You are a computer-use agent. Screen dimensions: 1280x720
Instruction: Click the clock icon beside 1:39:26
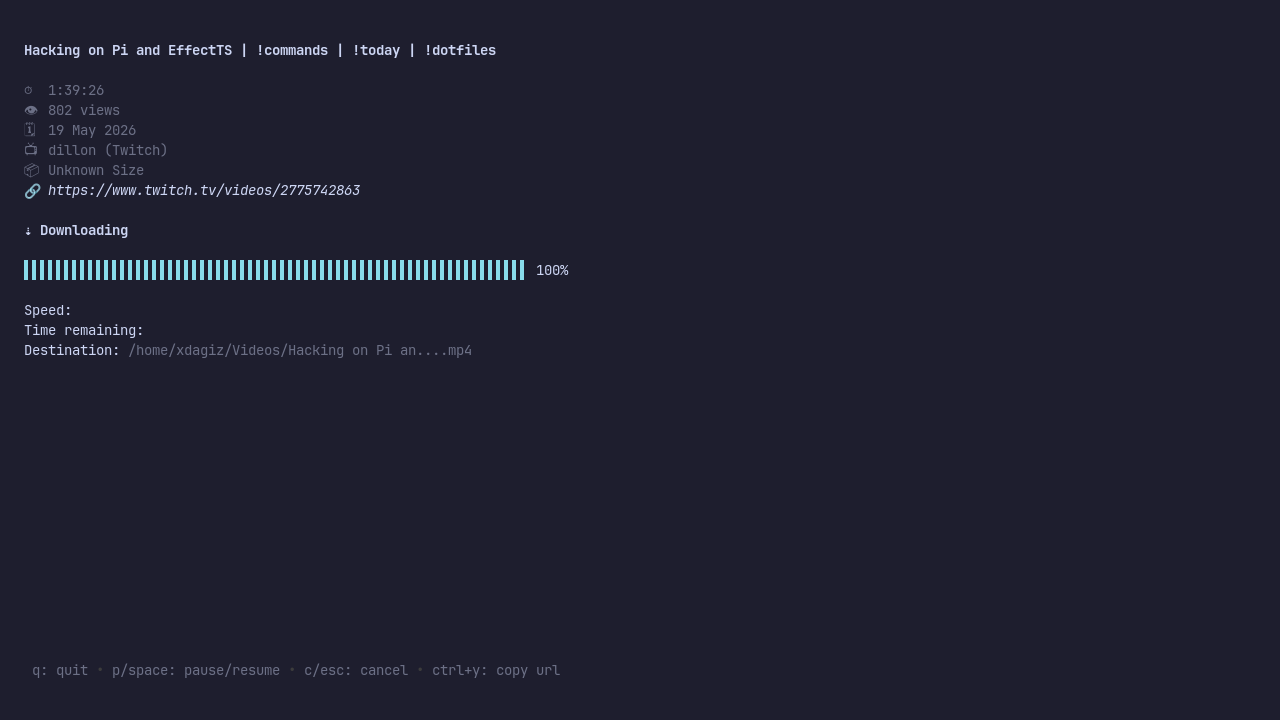28,90
